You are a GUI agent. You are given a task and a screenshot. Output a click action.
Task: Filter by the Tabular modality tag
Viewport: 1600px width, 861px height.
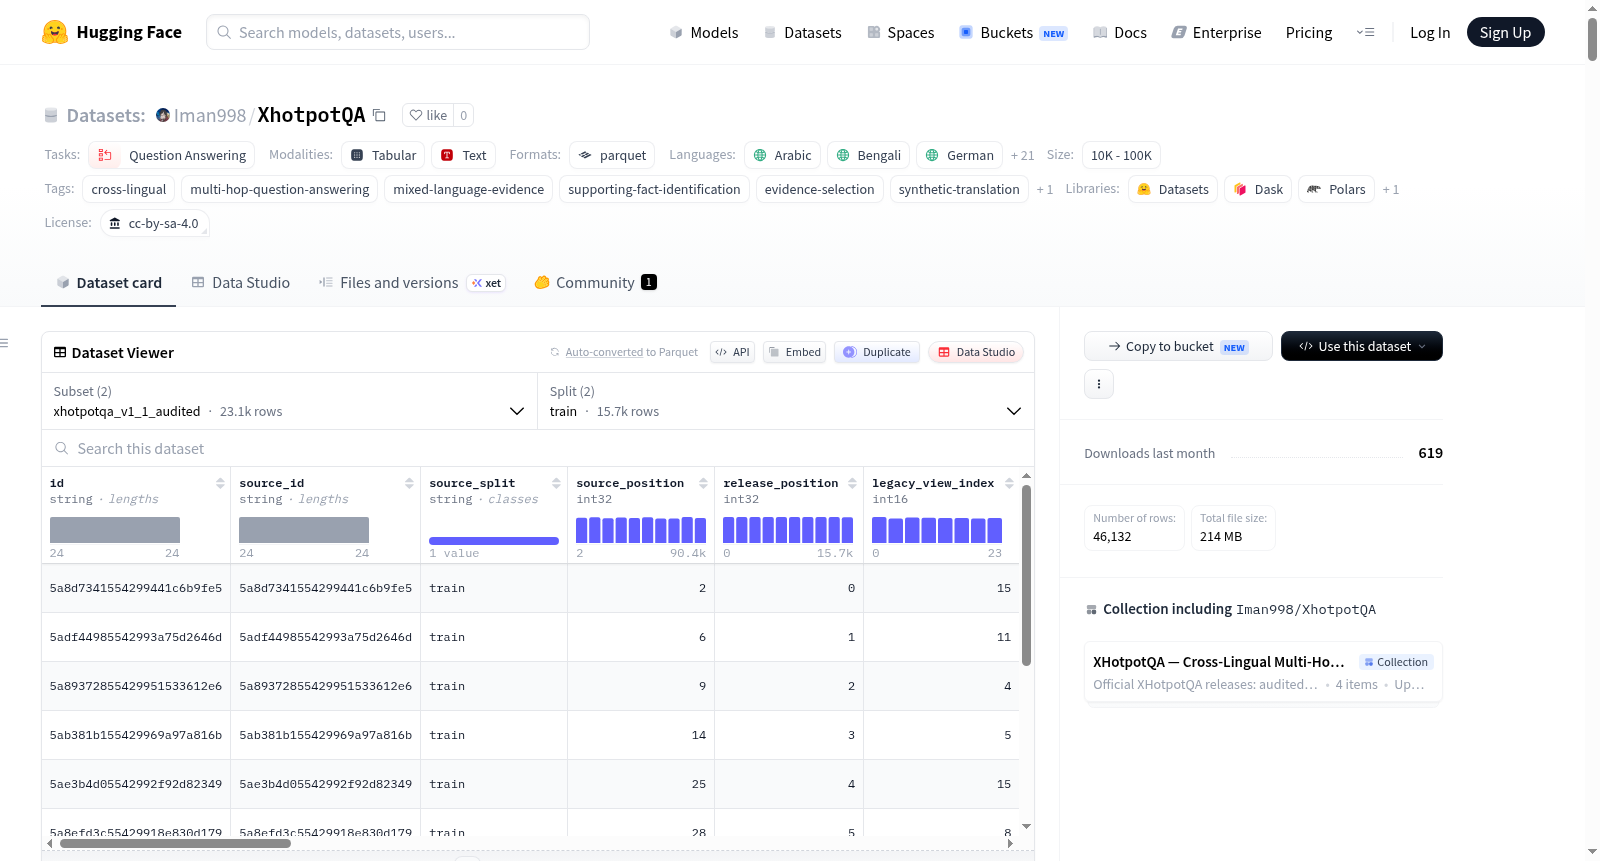click(384, 155)
